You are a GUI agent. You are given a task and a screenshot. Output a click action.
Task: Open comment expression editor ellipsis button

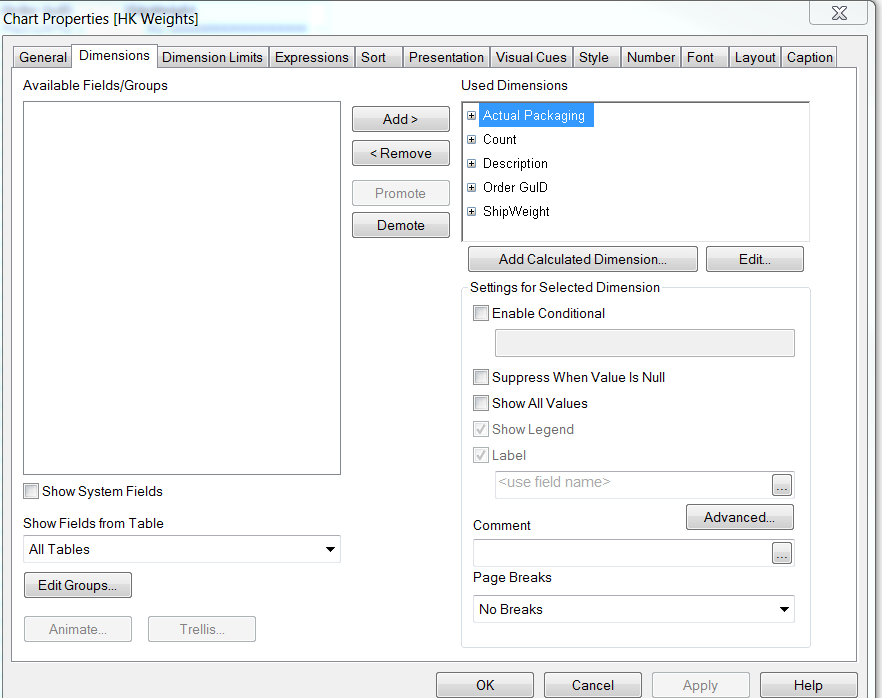[x=782, y=553]
